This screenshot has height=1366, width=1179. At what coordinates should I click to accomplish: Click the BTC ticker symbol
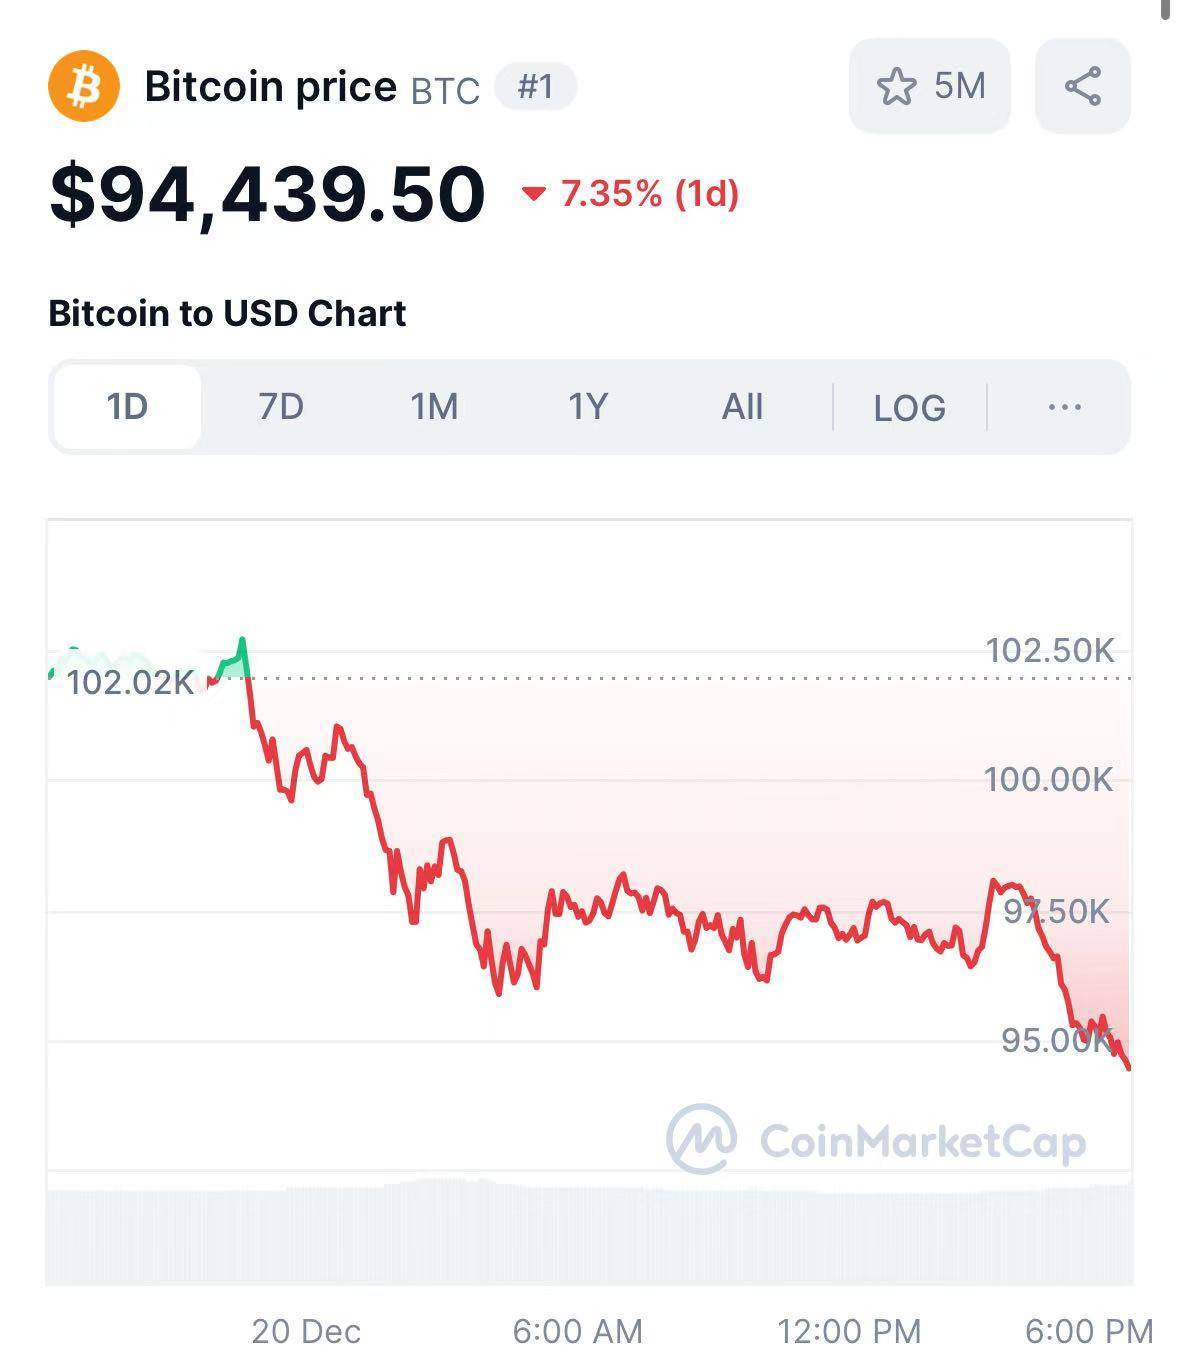[x=445, y=91]
